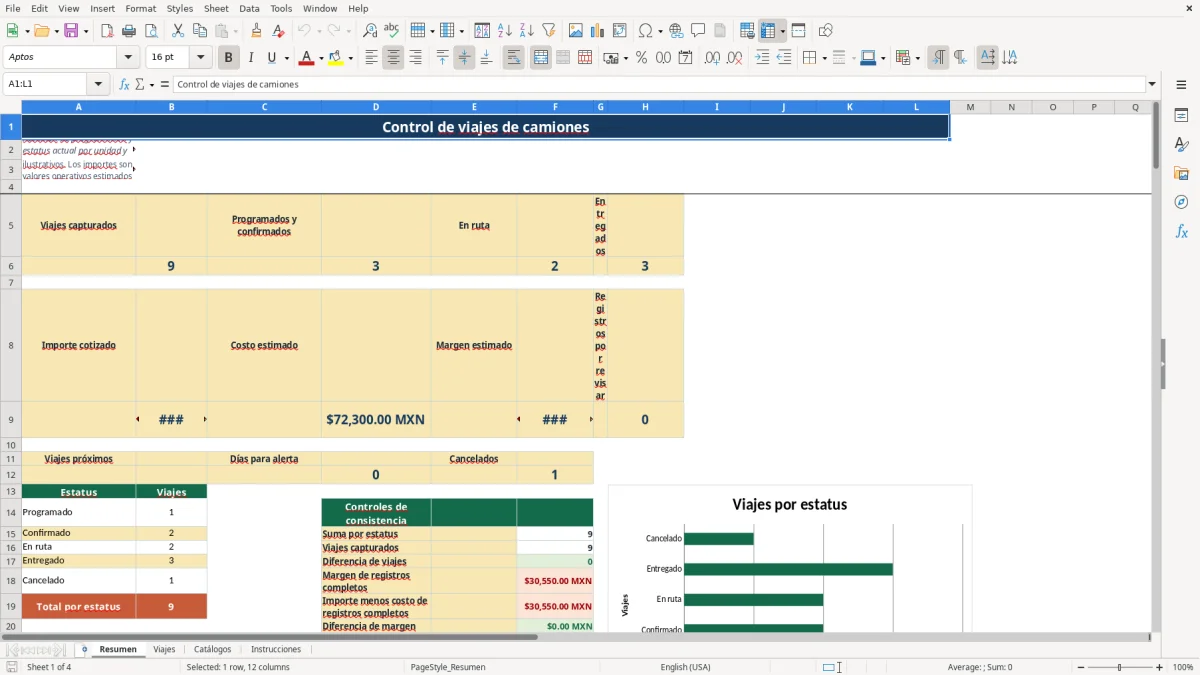Toggle wrap text
Viewport: 1200px width, 675px height.
tap(514, 58)
